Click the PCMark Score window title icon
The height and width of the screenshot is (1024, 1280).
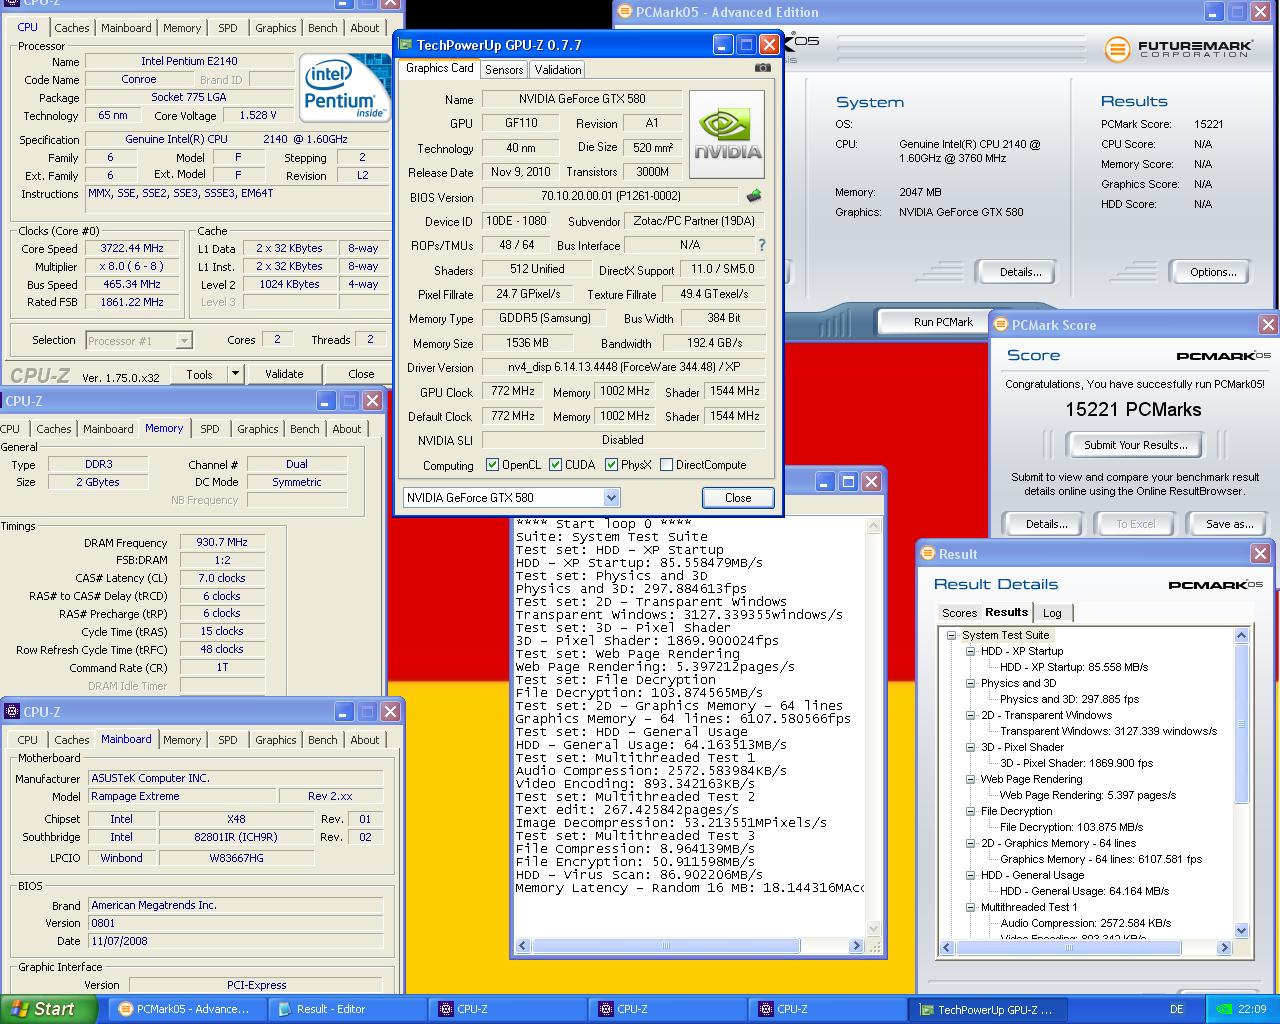coord(1000,325)
